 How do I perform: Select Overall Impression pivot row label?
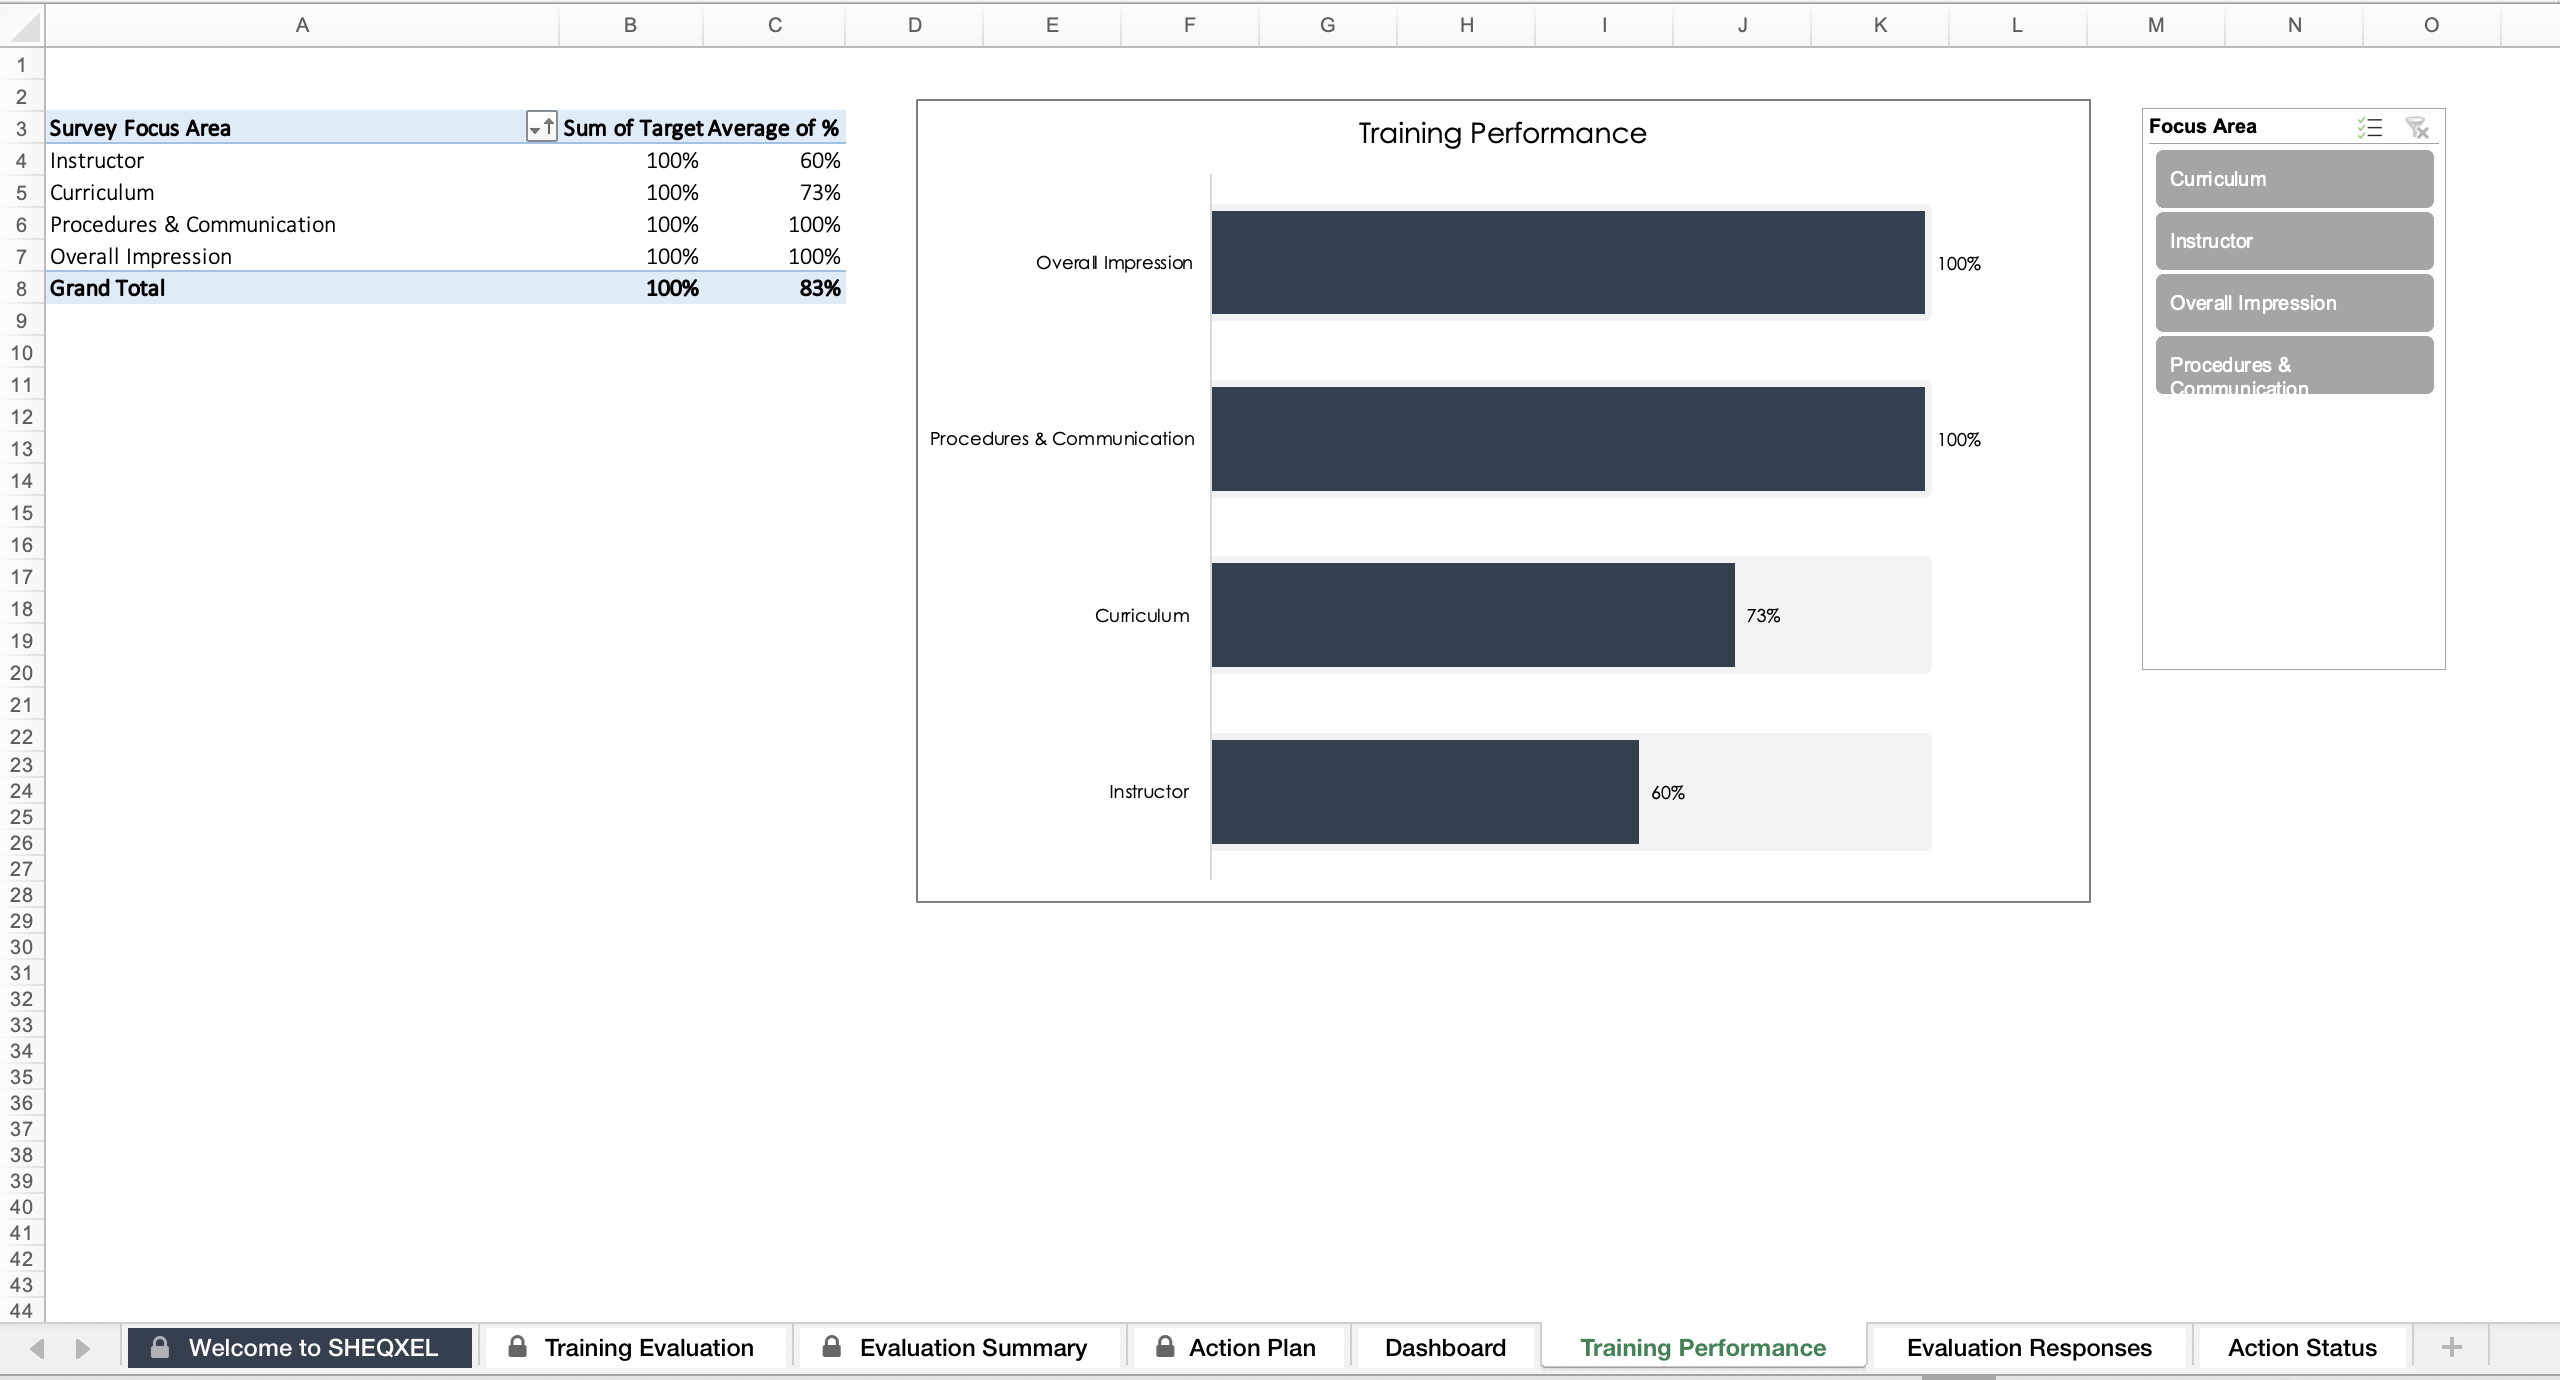[x=302, y=256]
